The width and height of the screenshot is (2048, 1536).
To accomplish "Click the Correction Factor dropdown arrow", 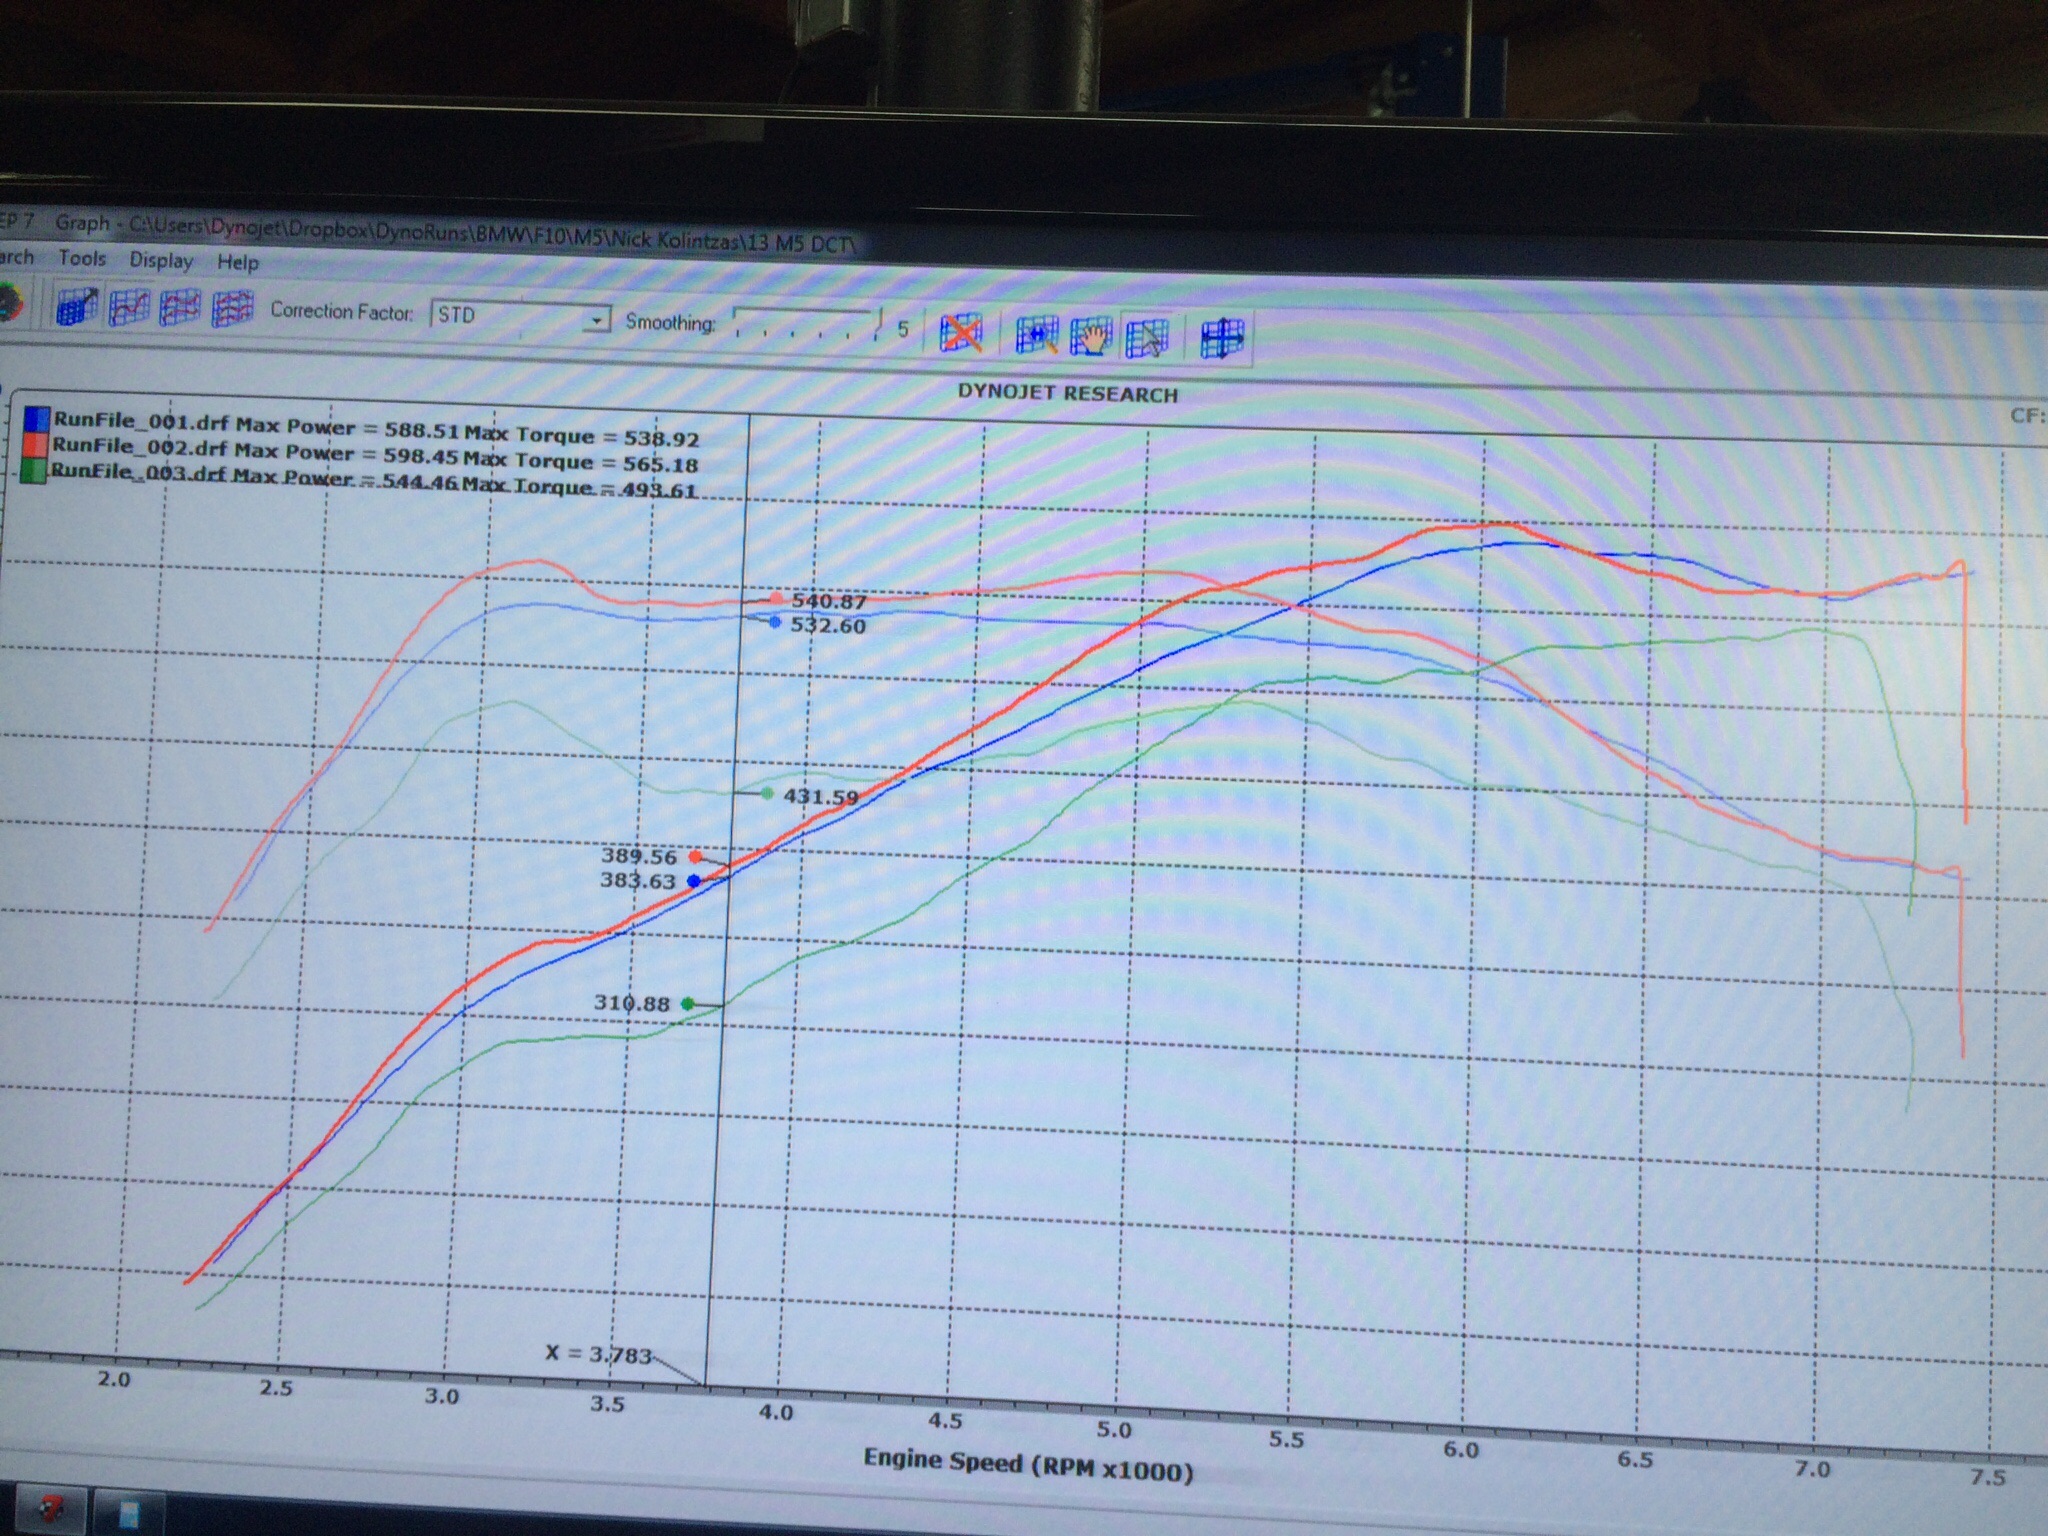I will (597, 320).
